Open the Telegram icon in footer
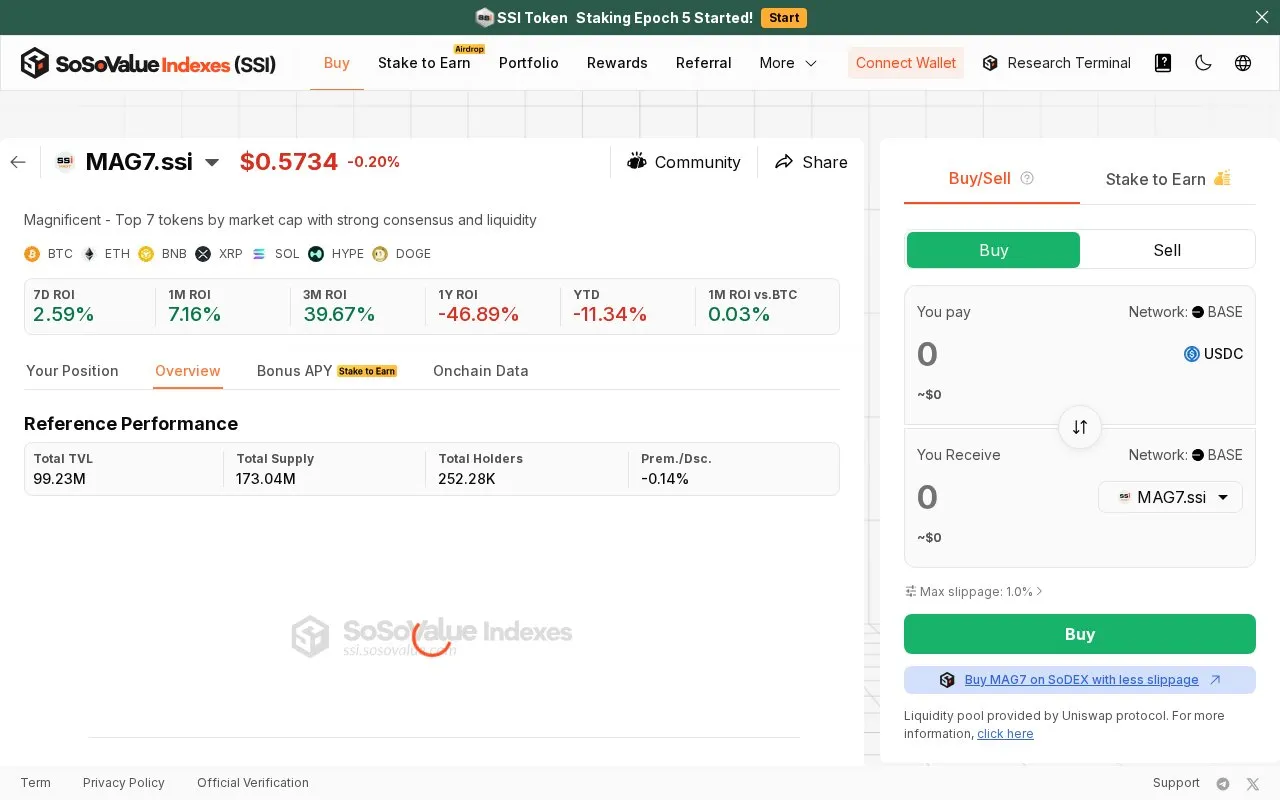The height and width of the screenshot is (800, 1280). (x=1223, y=784)
